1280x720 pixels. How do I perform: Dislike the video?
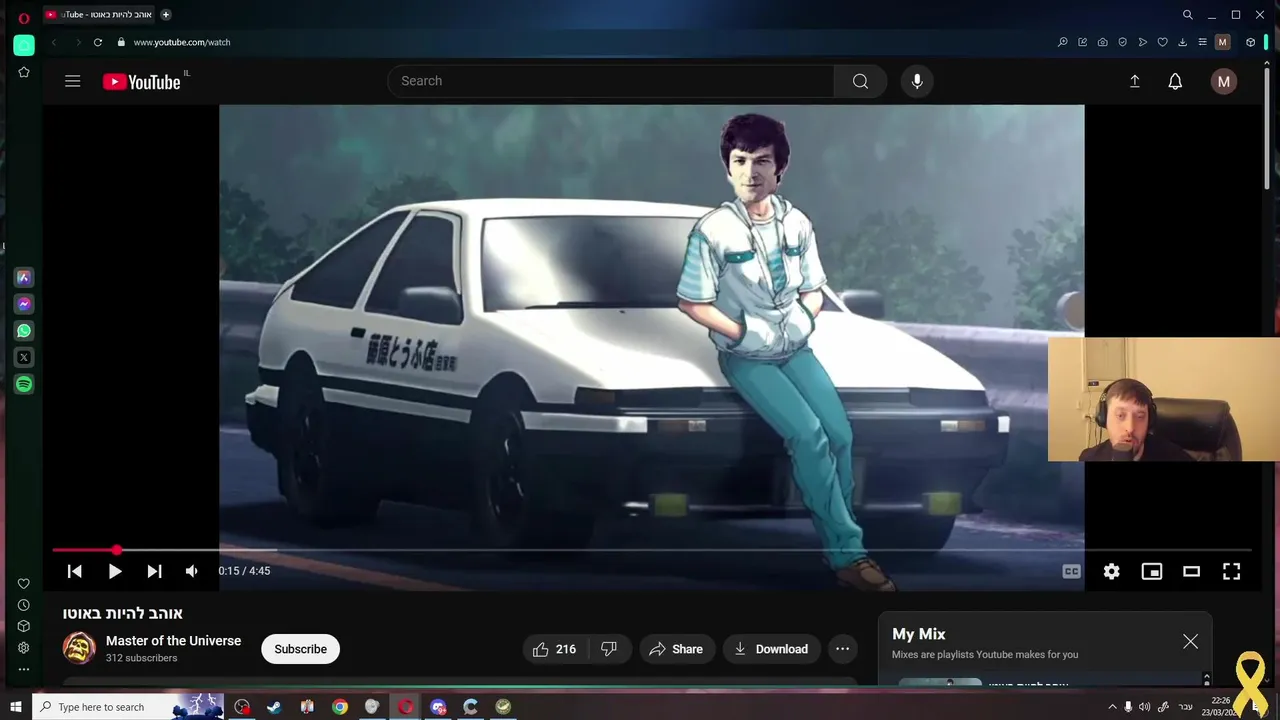tap(609, 649)
